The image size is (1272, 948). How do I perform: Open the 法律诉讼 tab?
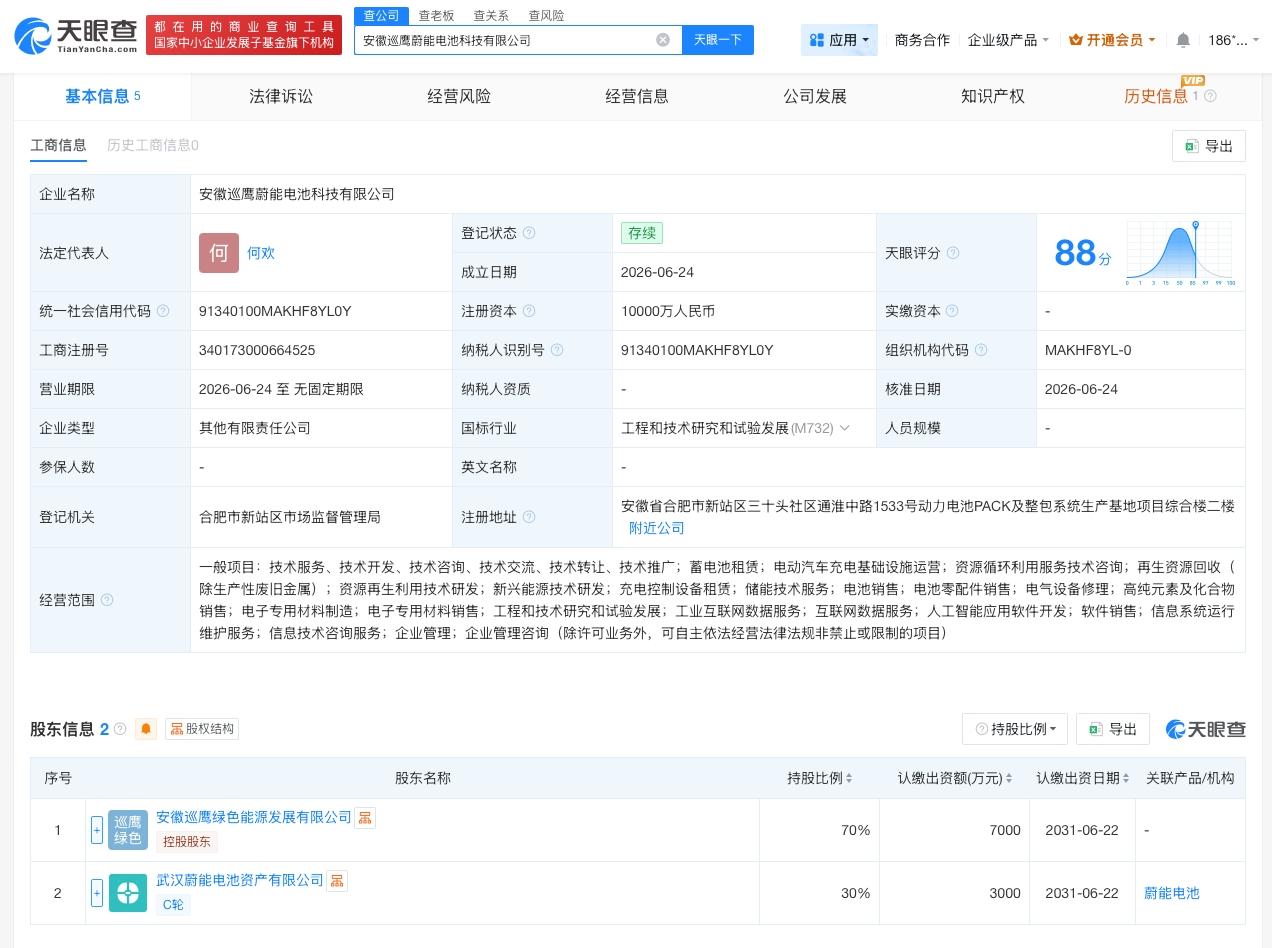pyautogui.click(x=281, y=96)
